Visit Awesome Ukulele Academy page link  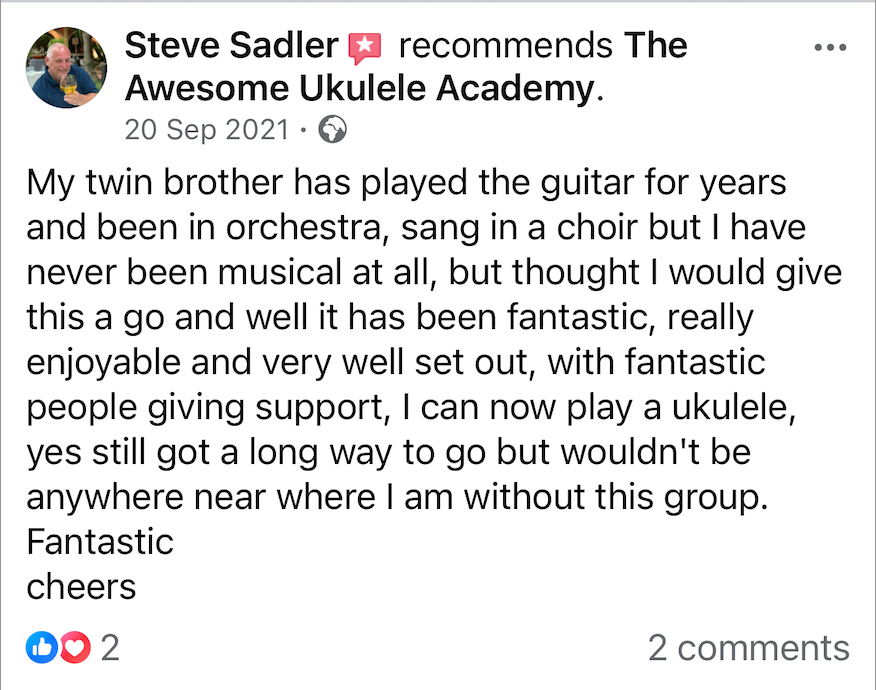[361, 89]
